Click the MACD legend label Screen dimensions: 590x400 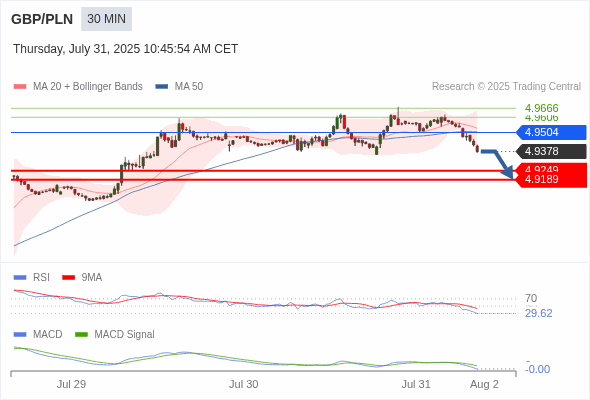coord(48,335)
